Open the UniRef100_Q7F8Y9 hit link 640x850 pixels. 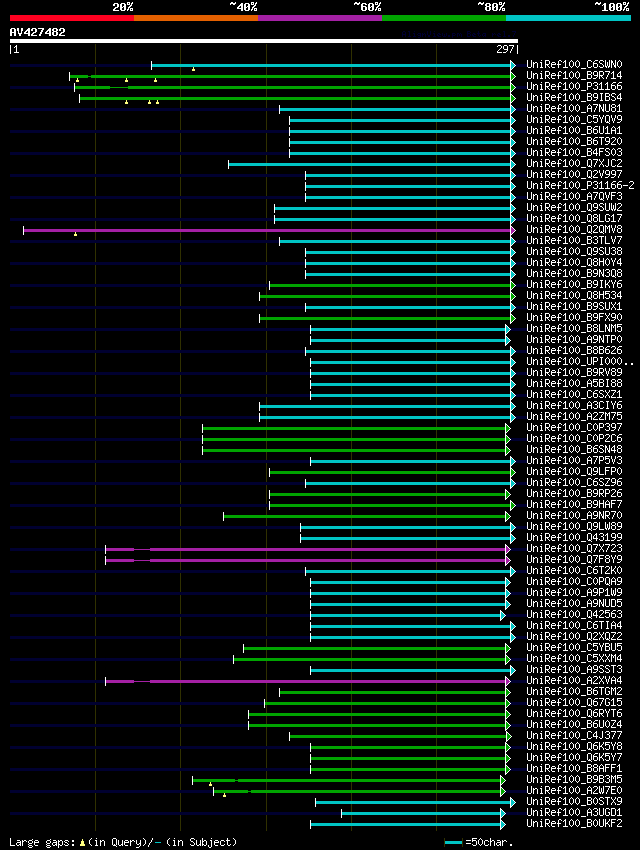coord(574,559)
